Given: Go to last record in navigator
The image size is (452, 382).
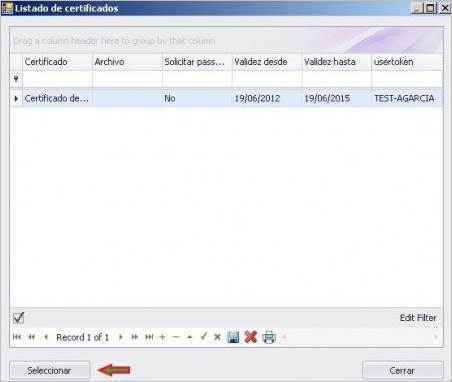Looking at the screenshot, I should coord(149,337).
